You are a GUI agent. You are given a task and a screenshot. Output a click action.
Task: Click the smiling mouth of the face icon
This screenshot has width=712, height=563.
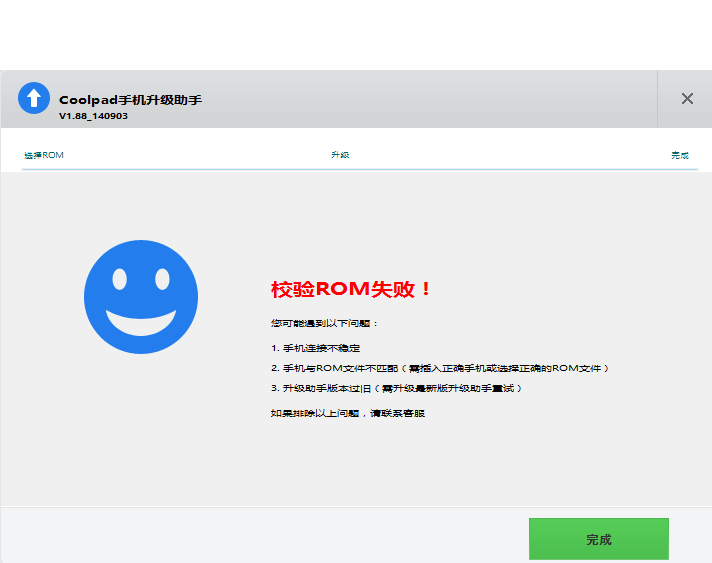(x=141, y=322)
